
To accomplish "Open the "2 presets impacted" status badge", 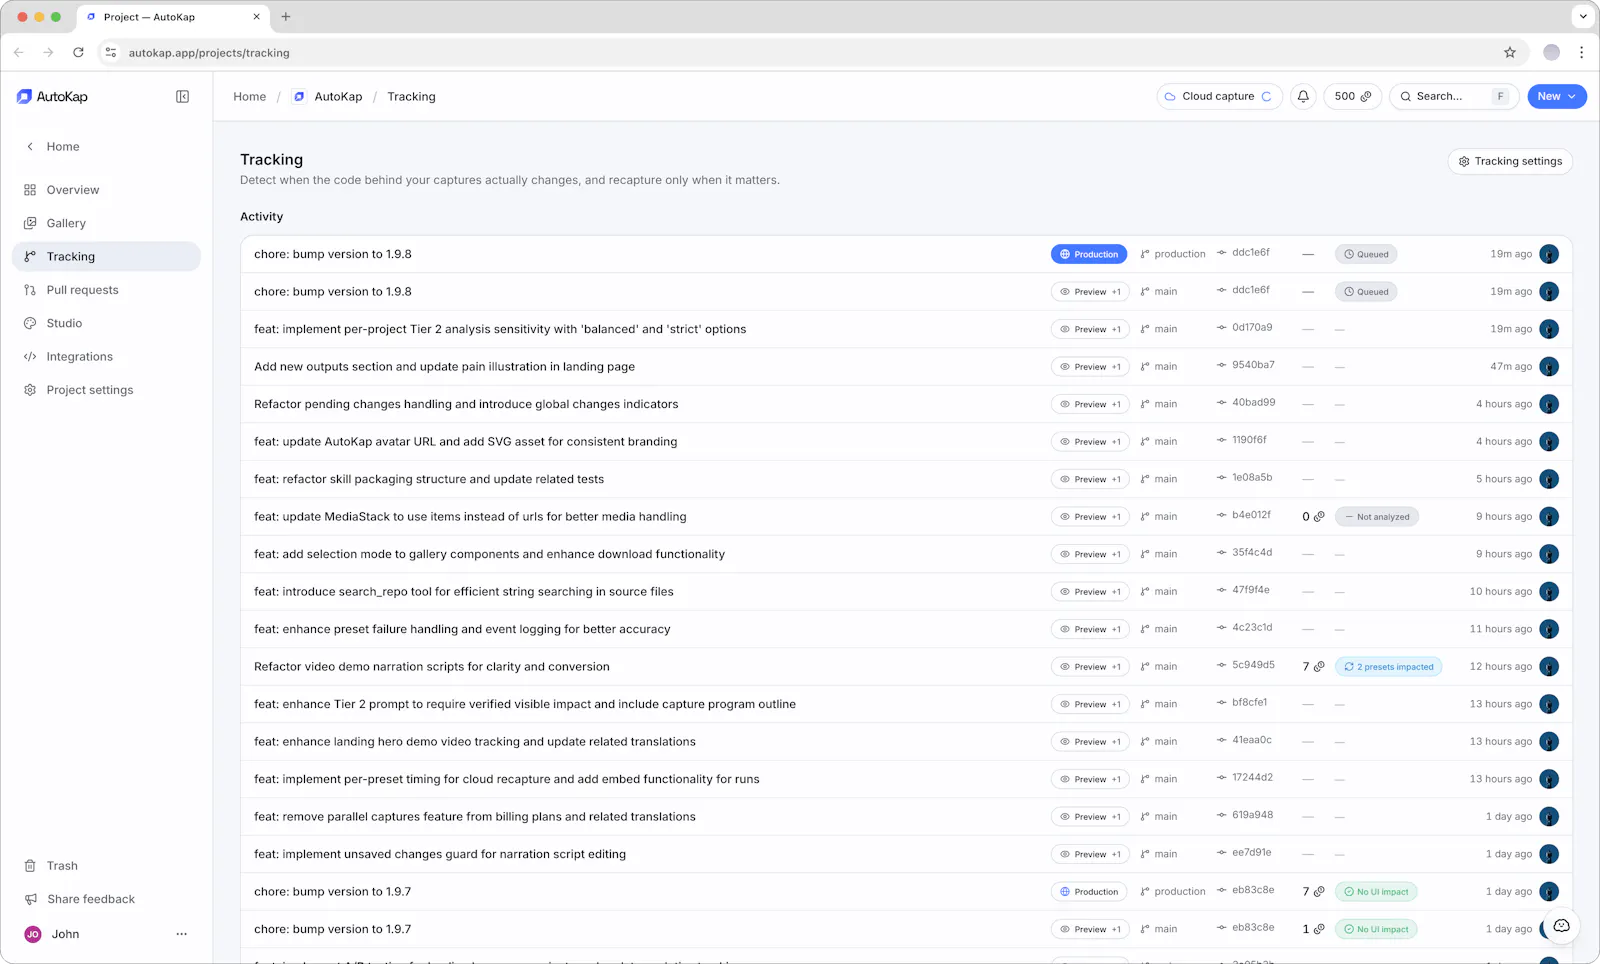I will point(1388,667).
